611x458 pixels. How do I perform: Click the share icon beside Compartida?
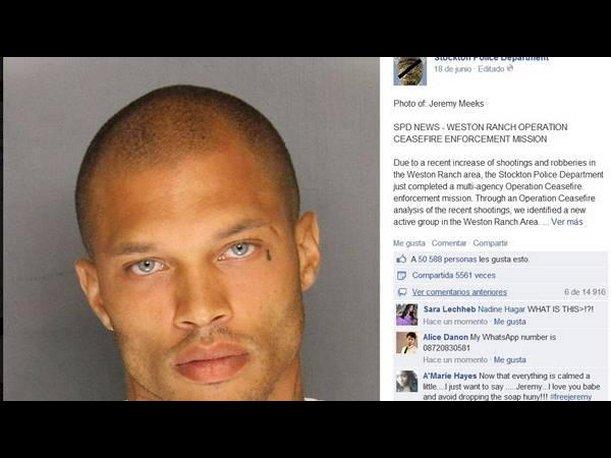(x=401, y=276)
